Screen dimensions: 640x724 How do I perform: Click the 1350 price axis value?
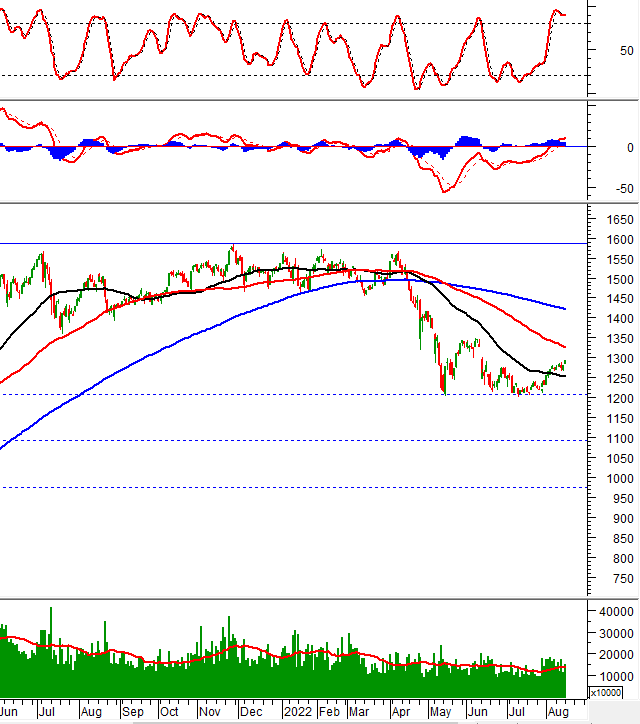click(620, 339)
